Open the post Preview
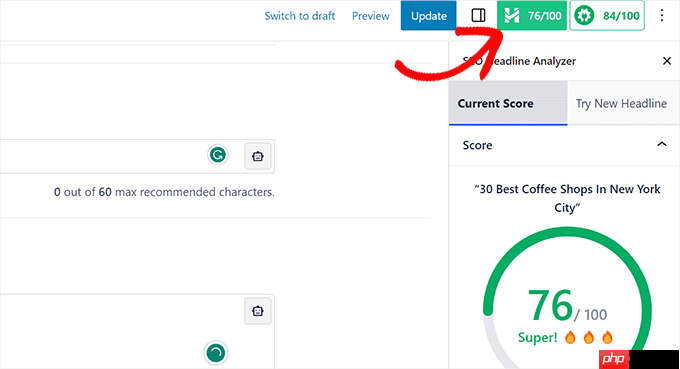680x369 pixels. tap(371, 16)
